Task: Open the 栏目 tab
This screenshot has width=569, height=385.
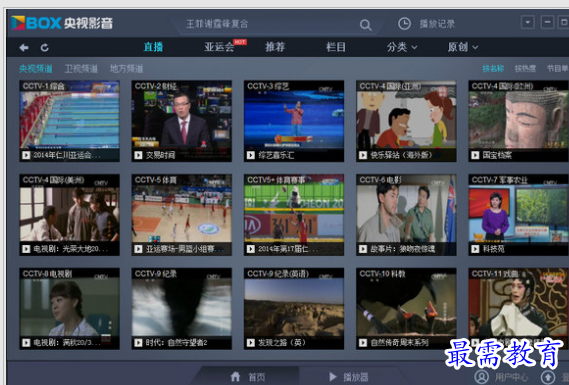Action: pyautogui.click(x=336, y=47)
